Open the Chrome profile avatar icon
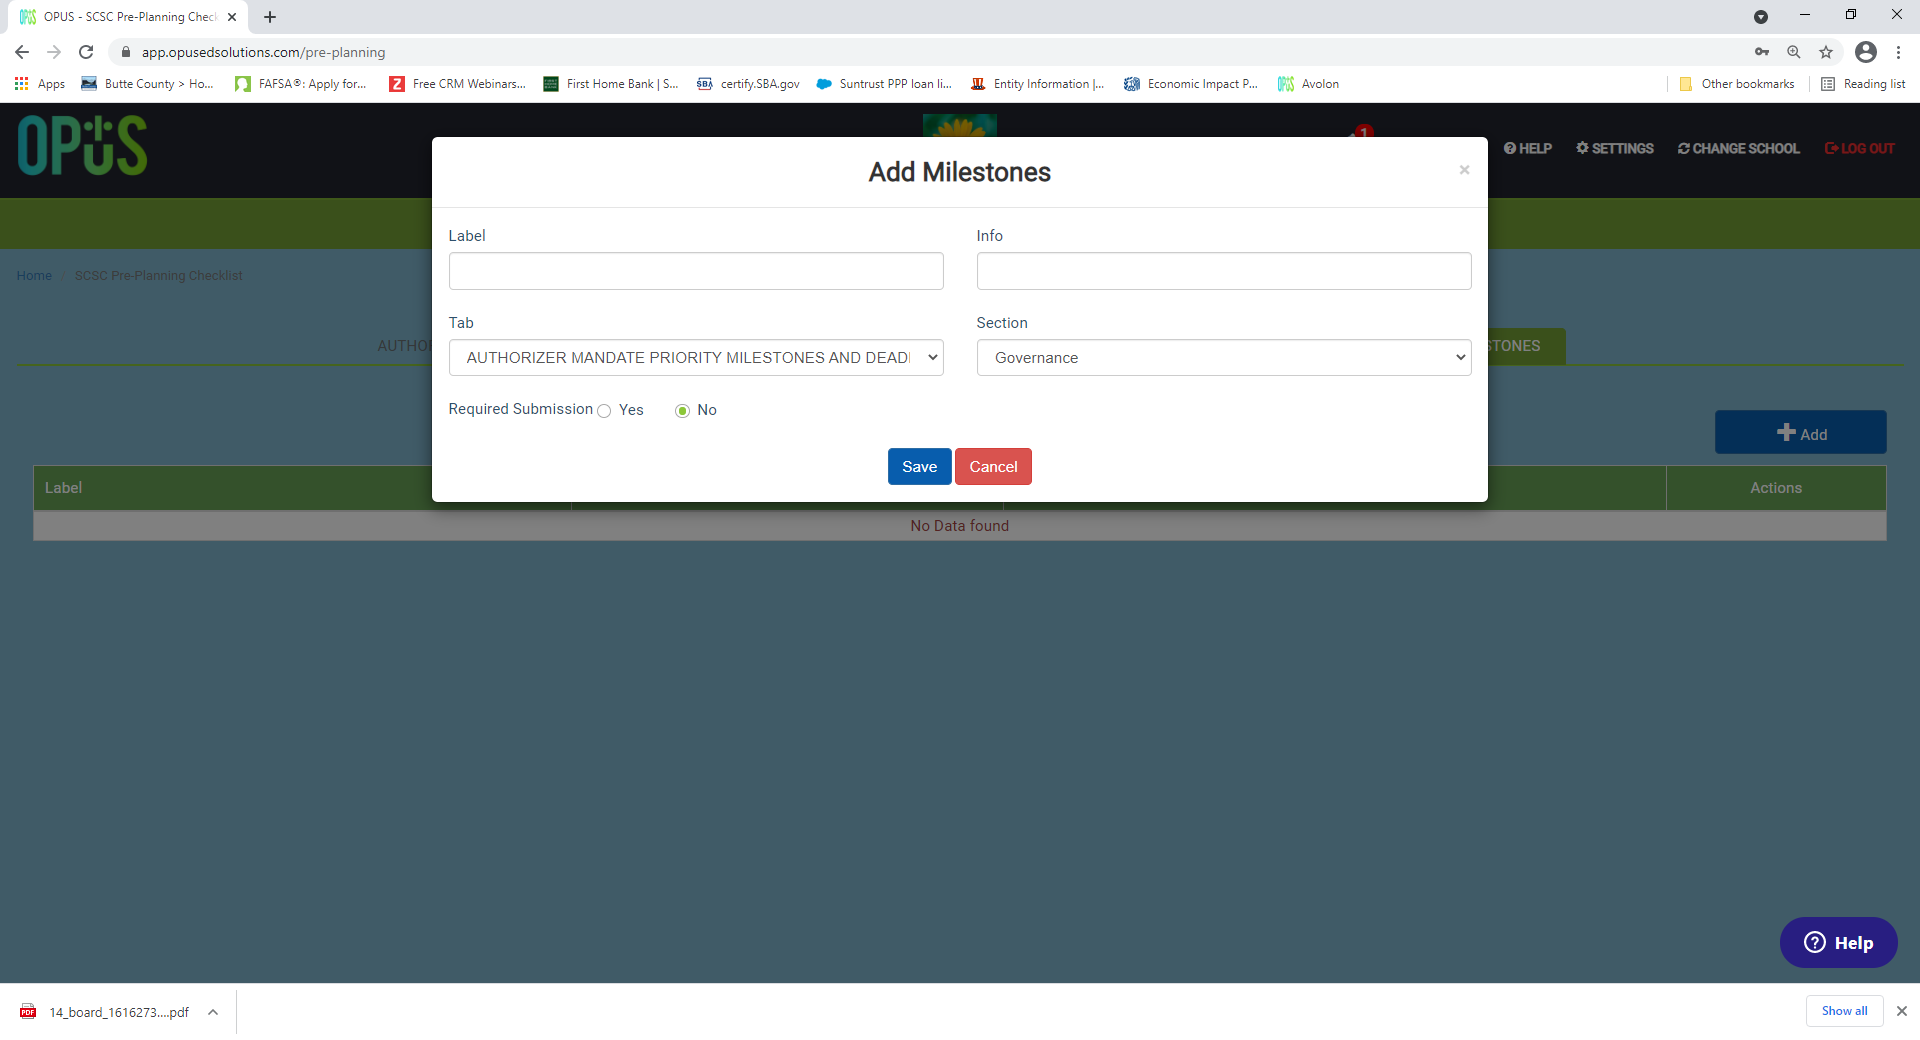Screen dimensions: 1920x1040 pyautogui.click(x=1866, y=52)
